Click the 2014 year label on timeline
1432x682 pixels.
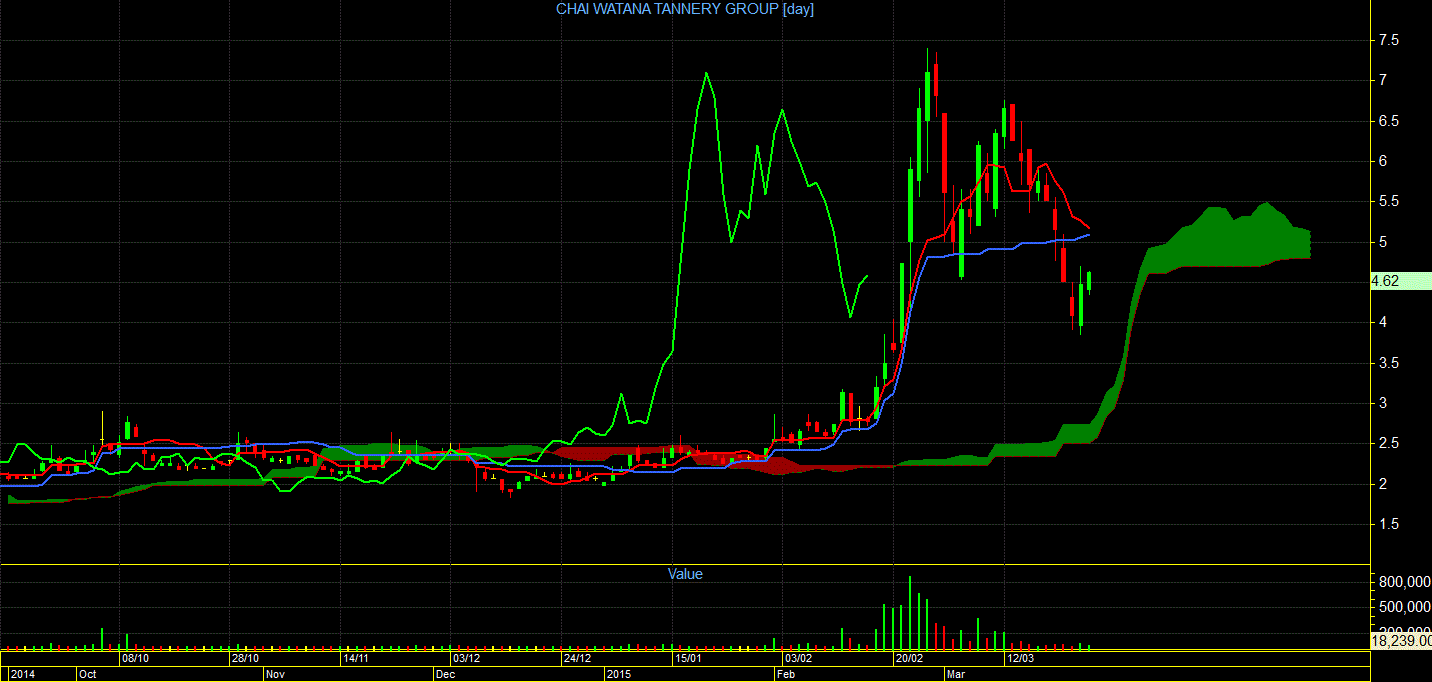21,674
